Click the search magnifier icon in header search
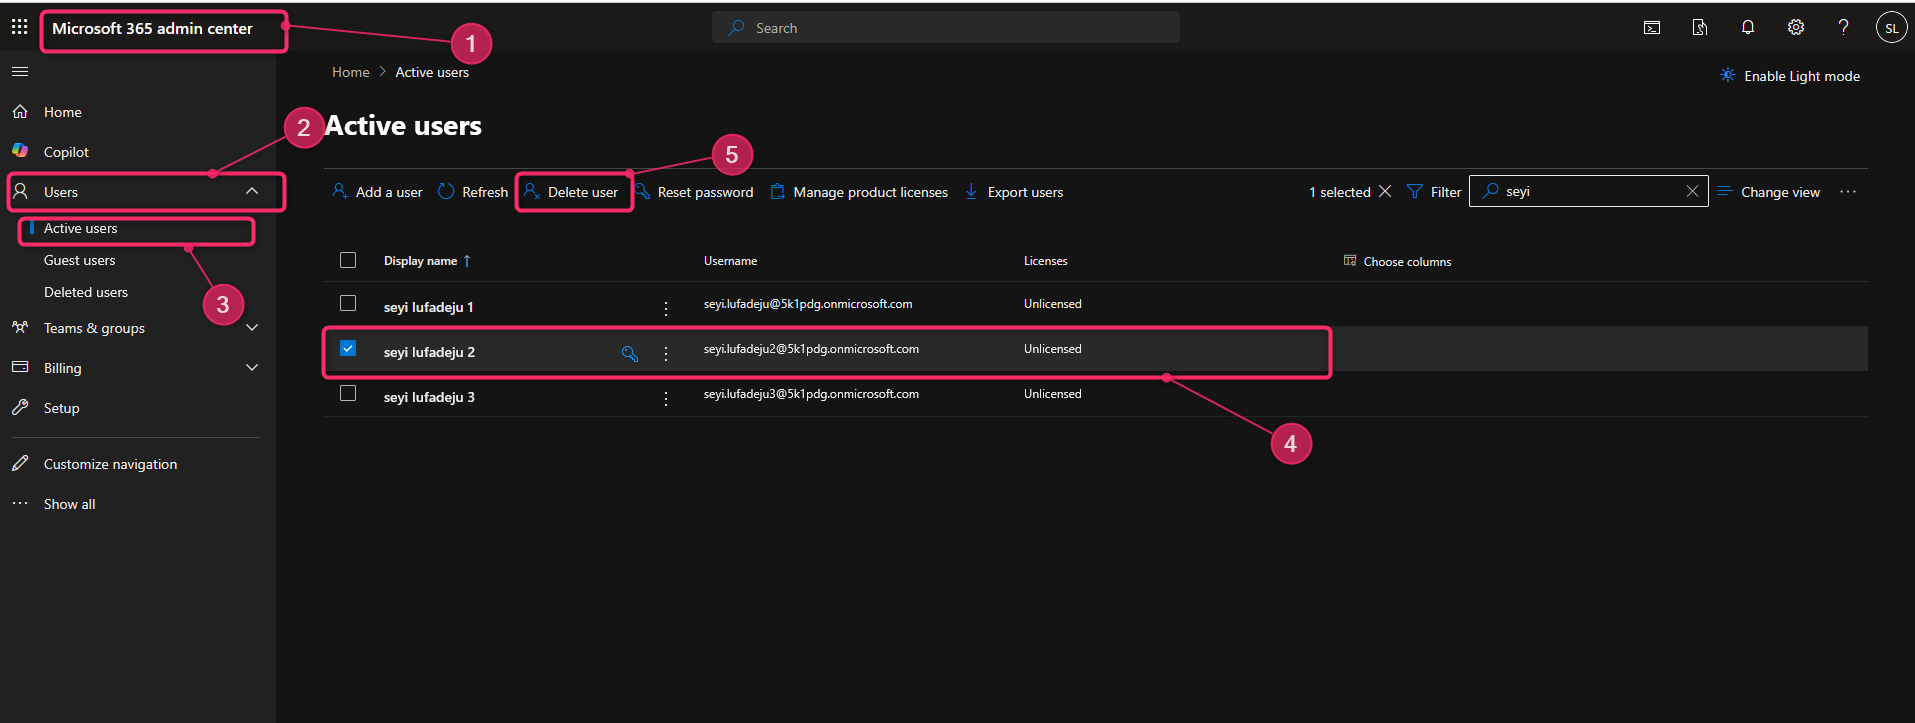The width and height of the screenshot is (1915, 723). pos(737,27)
